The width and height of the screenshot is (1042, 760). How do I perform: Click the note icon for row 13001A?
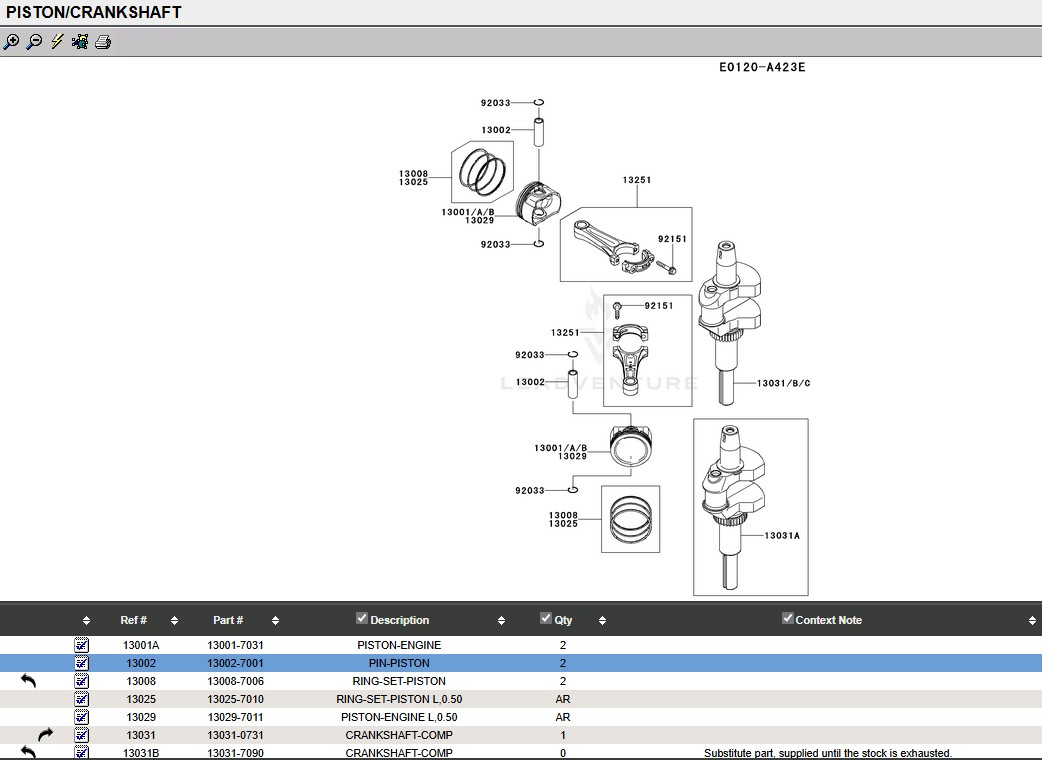82,645
